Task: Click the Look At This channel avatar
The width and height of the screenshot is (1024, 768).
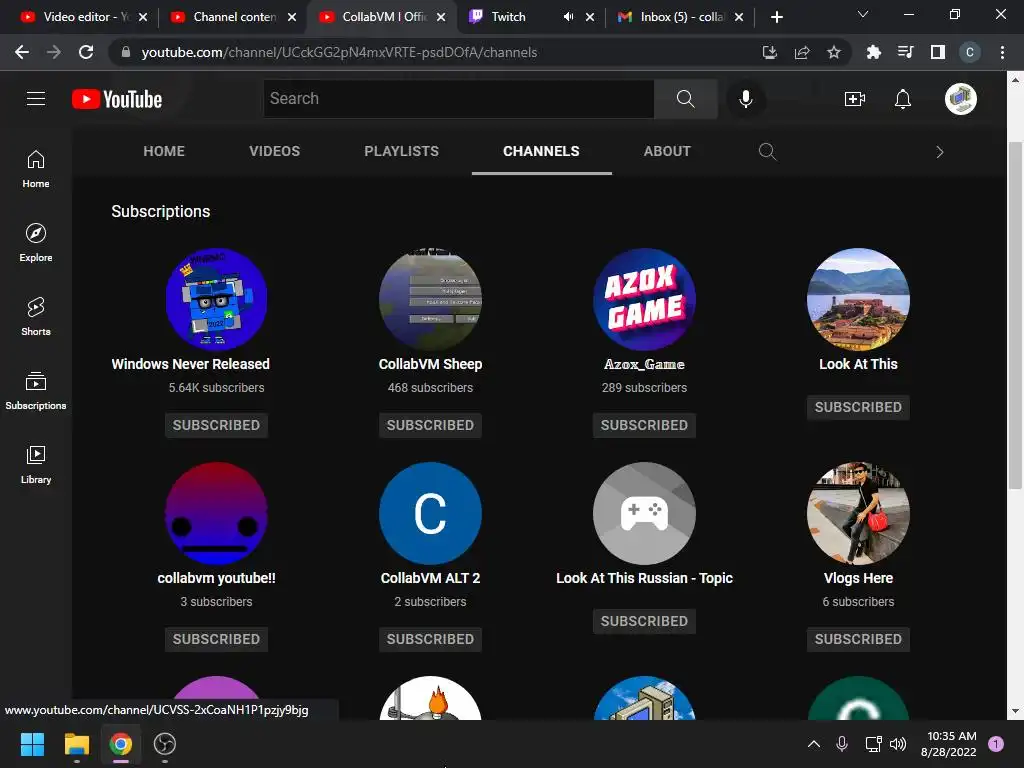Action: pyautogui.click(x=858, y=299)
